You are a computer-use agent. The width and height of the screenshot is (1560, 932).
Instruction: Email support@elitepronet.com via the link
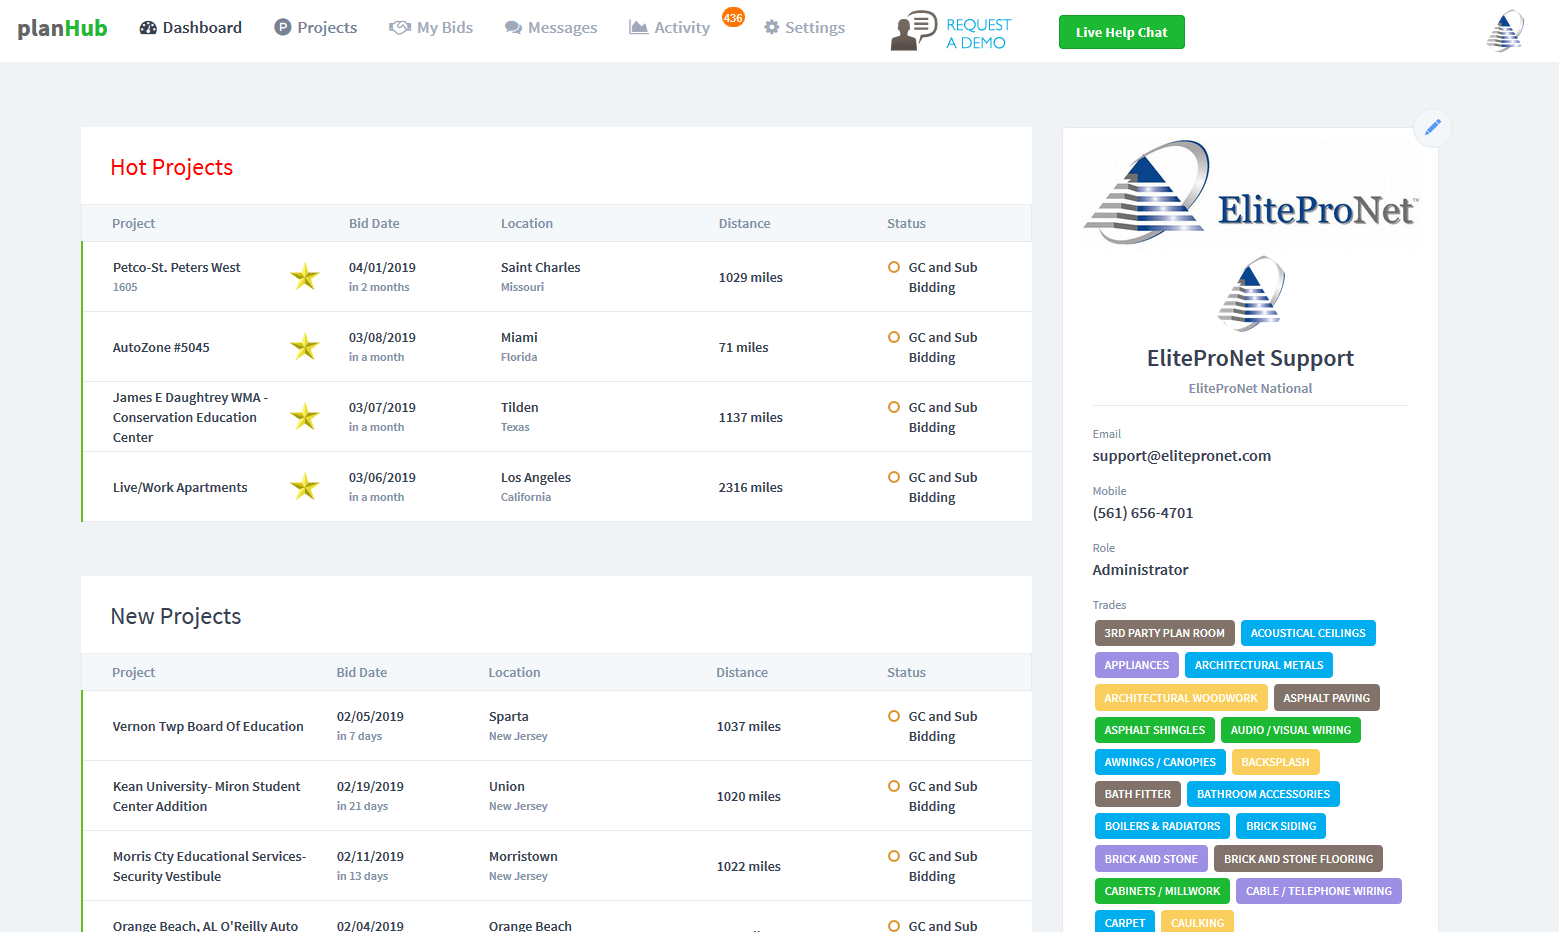tap(1181, 455)
